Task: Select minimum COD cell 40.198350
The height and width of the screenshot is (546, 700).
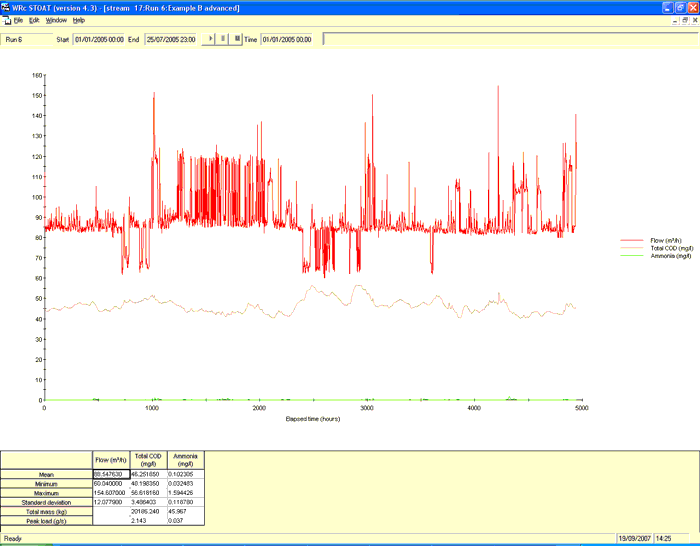Action: pos(148,483)
